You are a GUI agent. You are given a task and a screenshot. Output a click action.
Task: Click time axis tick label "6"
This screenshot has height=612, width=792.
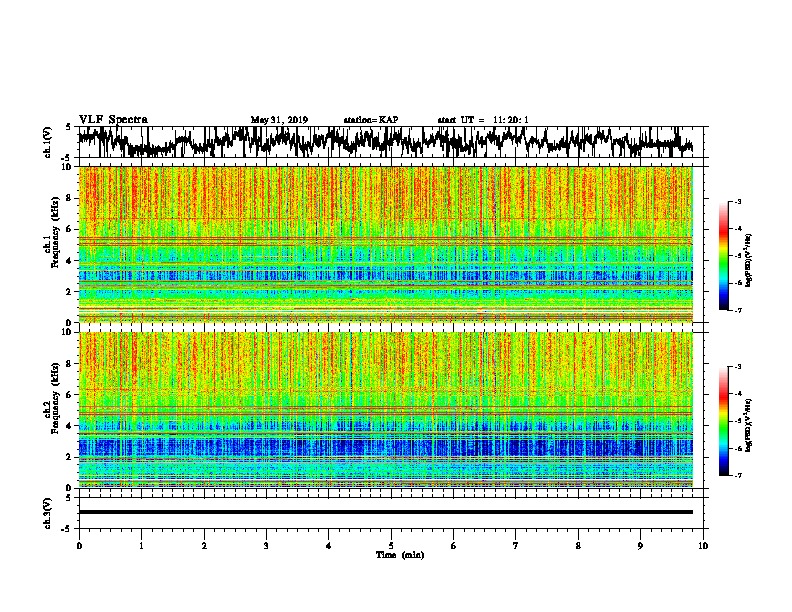454,546
